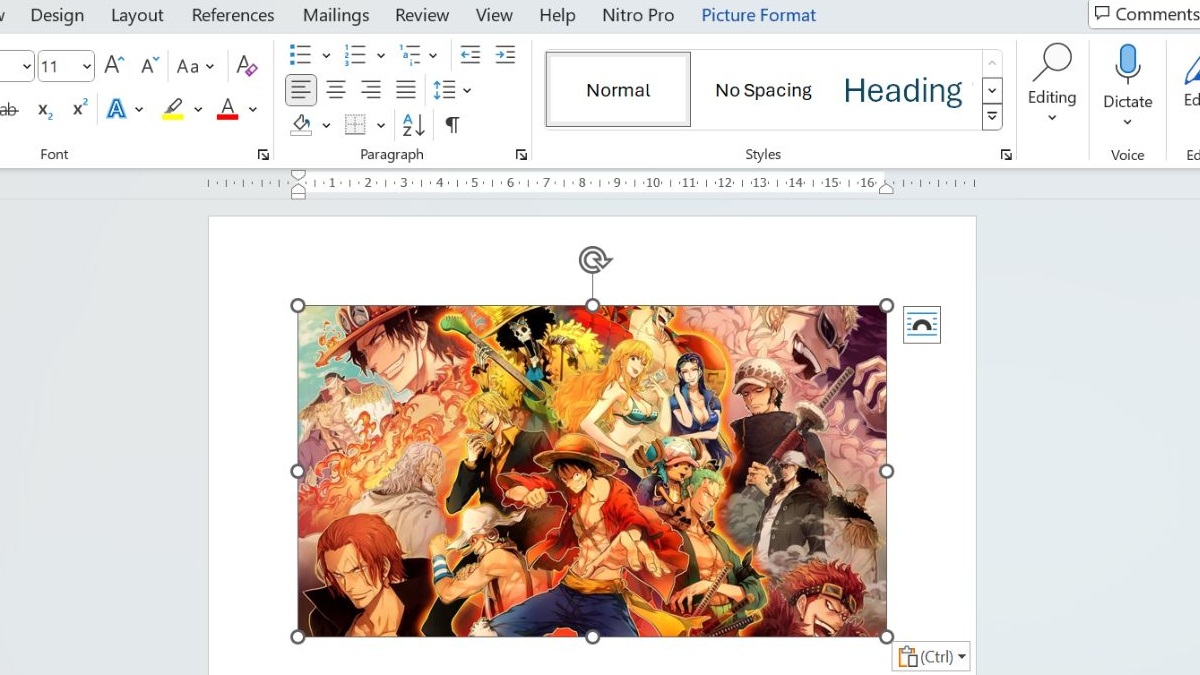Screen dimensions: 1200x675
Task: Click the styles gallery scroll-down arrow
Action: 992,90
